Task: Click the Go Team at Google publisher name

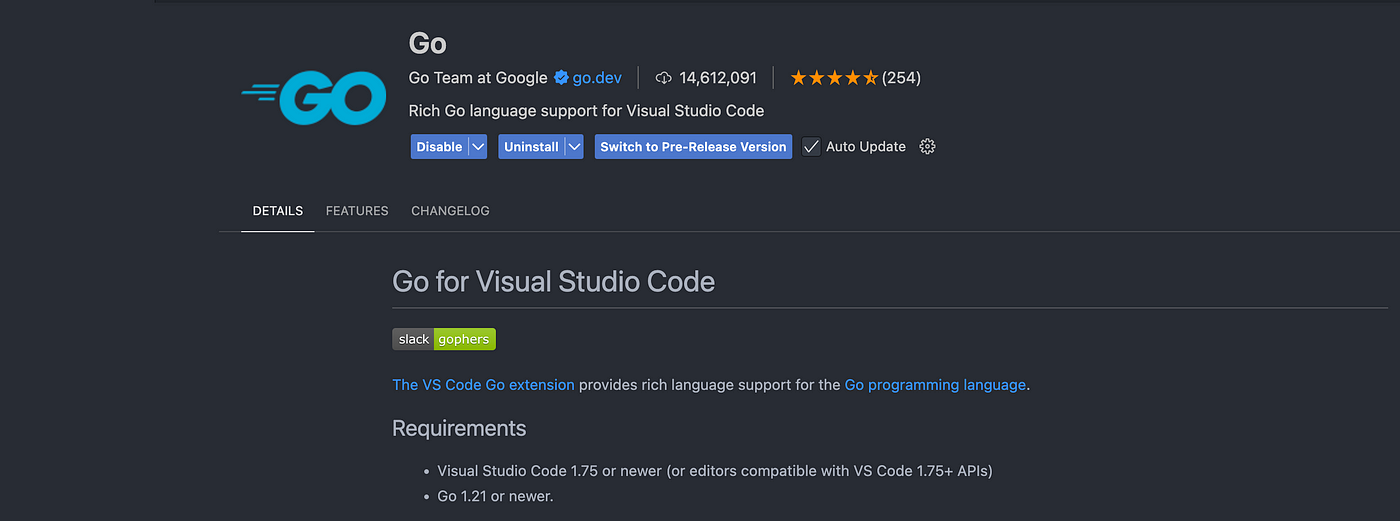Action: [478, 78]
